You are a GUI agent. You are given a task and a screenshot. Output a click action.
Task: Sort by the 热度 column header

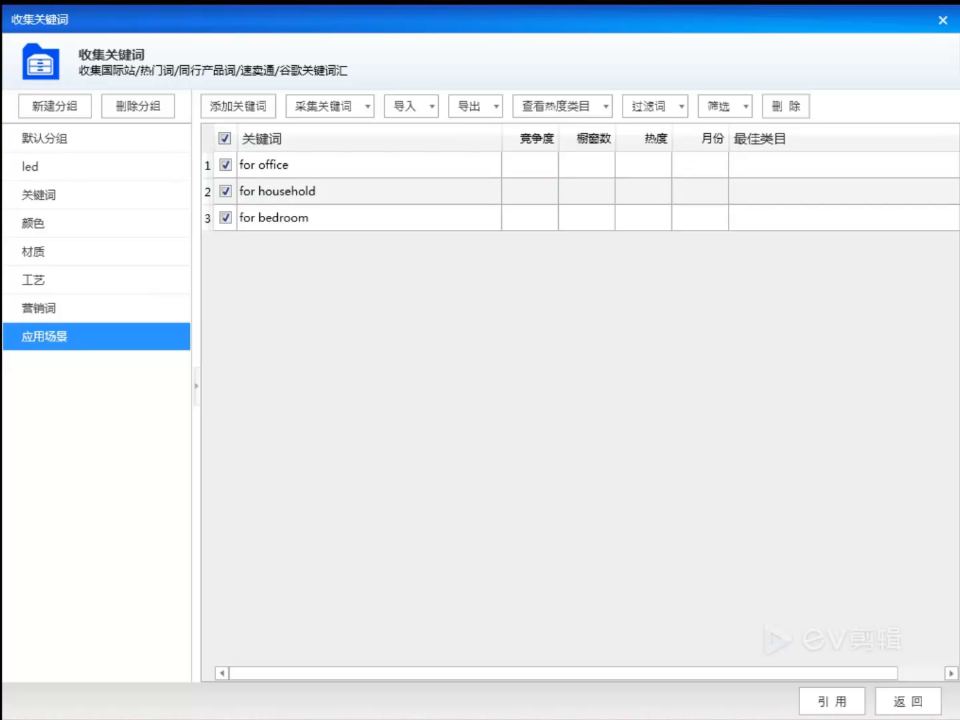coord(643,138)
